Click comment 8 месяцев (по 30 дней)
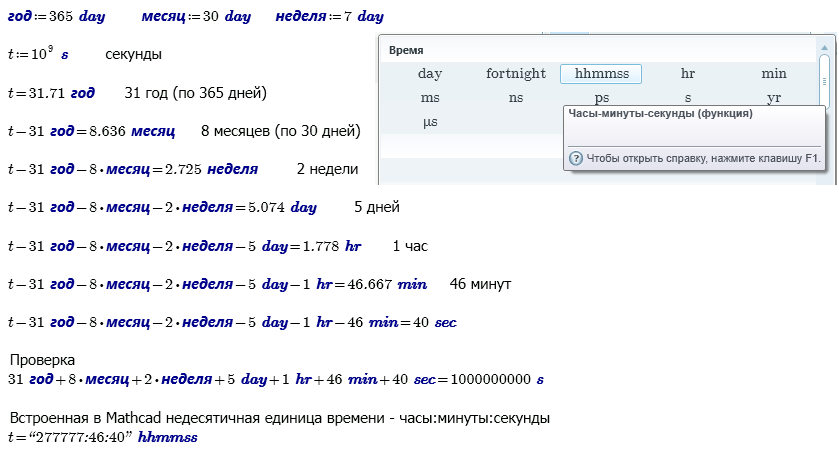This screenshot has height=451, width=839. 281,131
